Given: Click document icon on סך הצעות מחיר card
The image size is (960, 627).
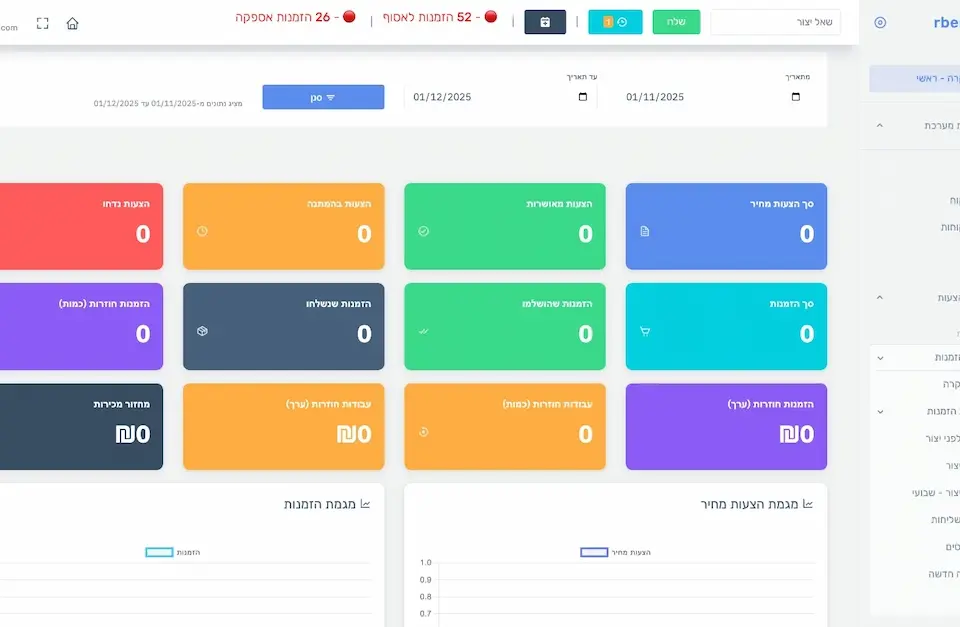Looking at the screenshot, I should [645, 231].
